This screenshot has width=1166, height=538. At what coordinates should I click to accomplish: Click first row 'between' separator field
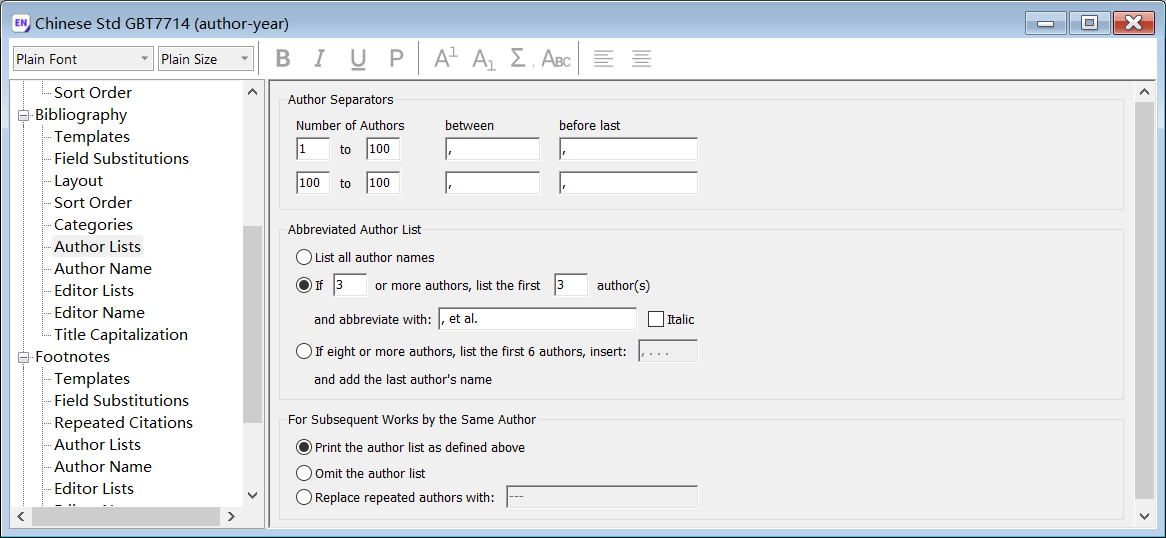coord(493,149)
